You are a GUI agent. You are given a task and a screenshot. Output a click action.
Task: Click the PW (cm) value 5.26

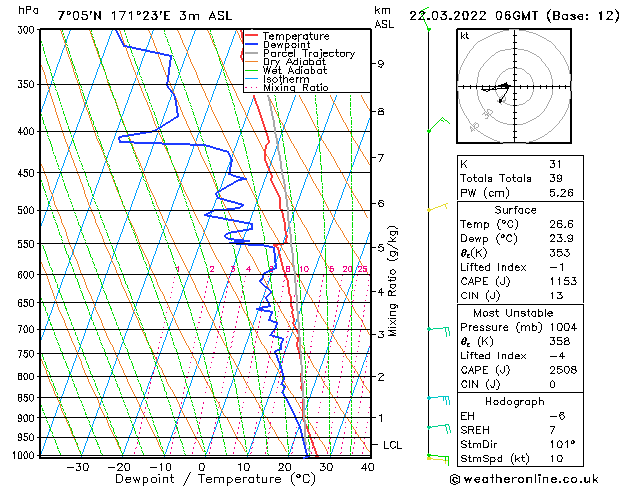click(561, 193)
